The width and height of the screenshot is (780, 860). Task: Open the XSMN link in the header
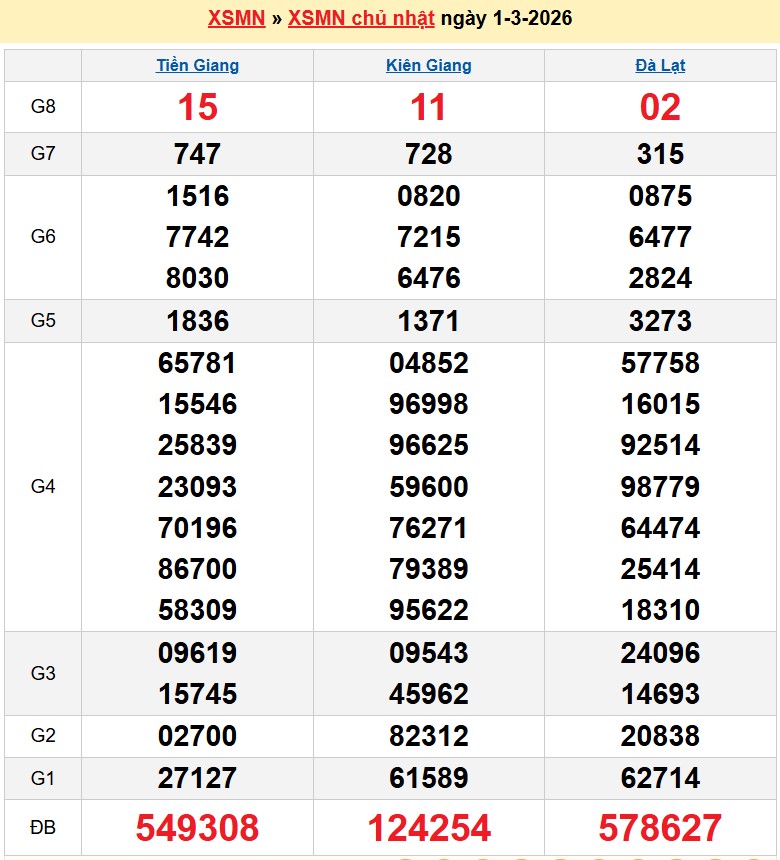tap(236, 19)
